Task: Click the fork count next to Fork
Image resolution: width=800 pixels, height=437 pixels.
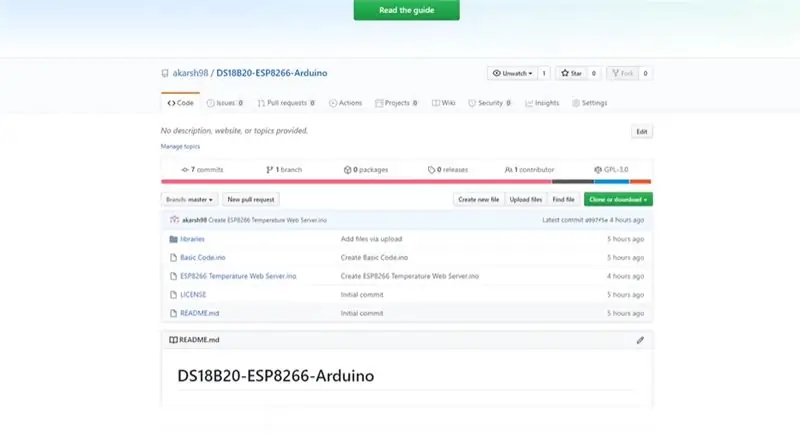Action: pyautogui.click(x=645, y=73)
